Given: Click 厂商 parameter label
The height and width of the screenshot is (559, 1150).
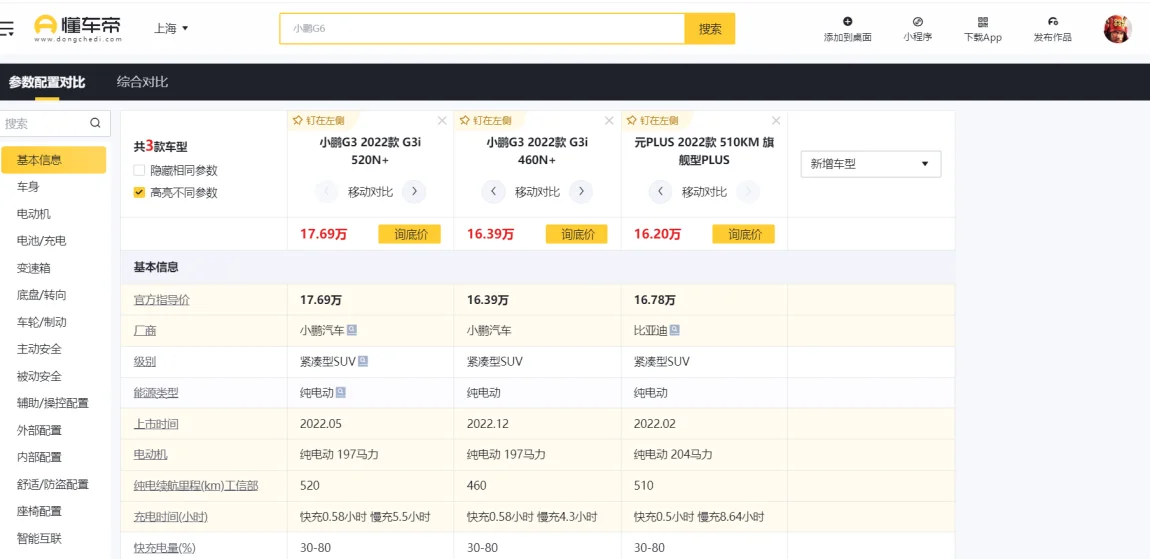Looking at the screenshot, I should point(145,331).
